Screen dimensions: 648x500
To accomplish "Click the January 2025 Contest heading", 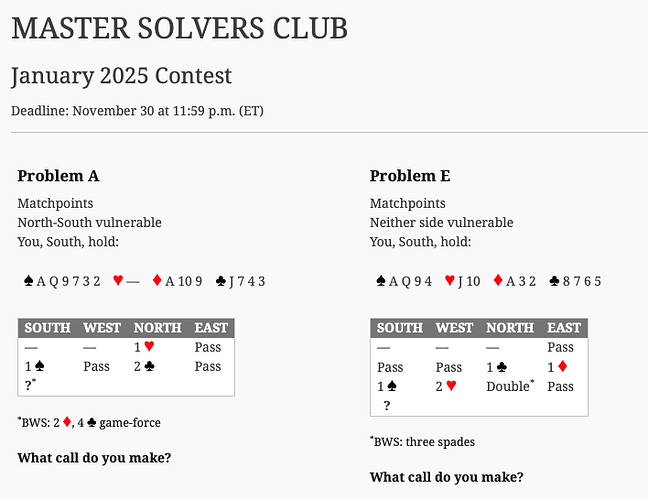I will [122, 76].
